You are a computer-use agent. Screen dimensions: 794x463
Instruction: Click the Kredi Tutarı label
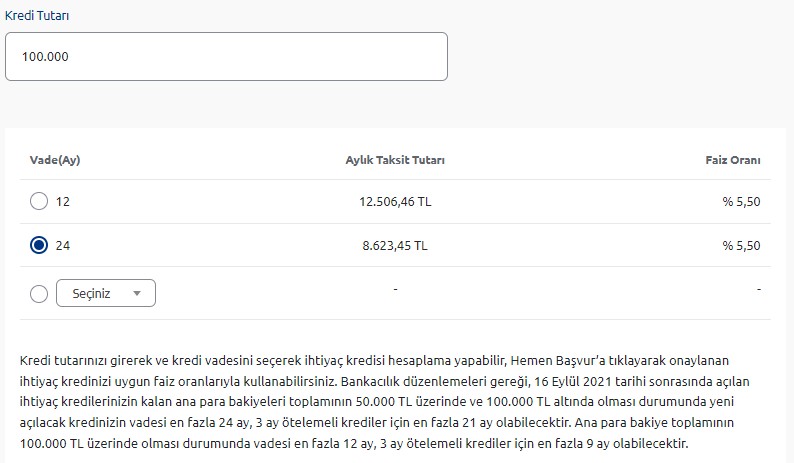(37, 15)
